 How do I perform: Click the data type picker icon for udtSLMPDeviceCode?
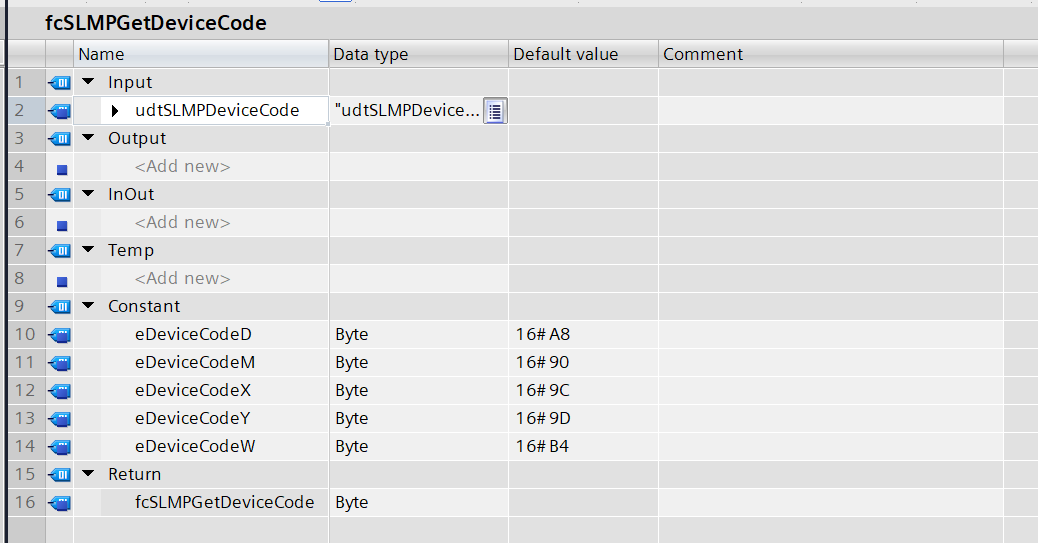pos(495,111)
